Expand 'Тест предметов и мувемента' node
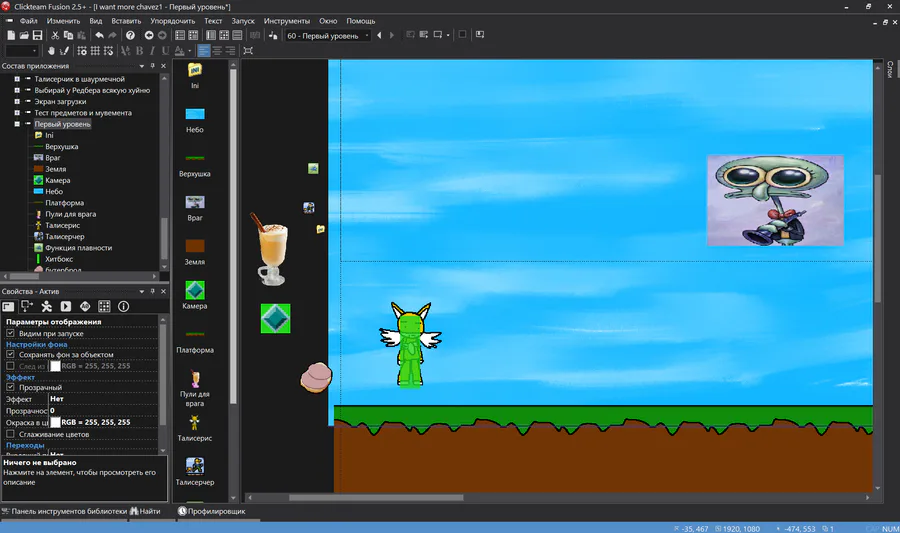 [17, 113]
